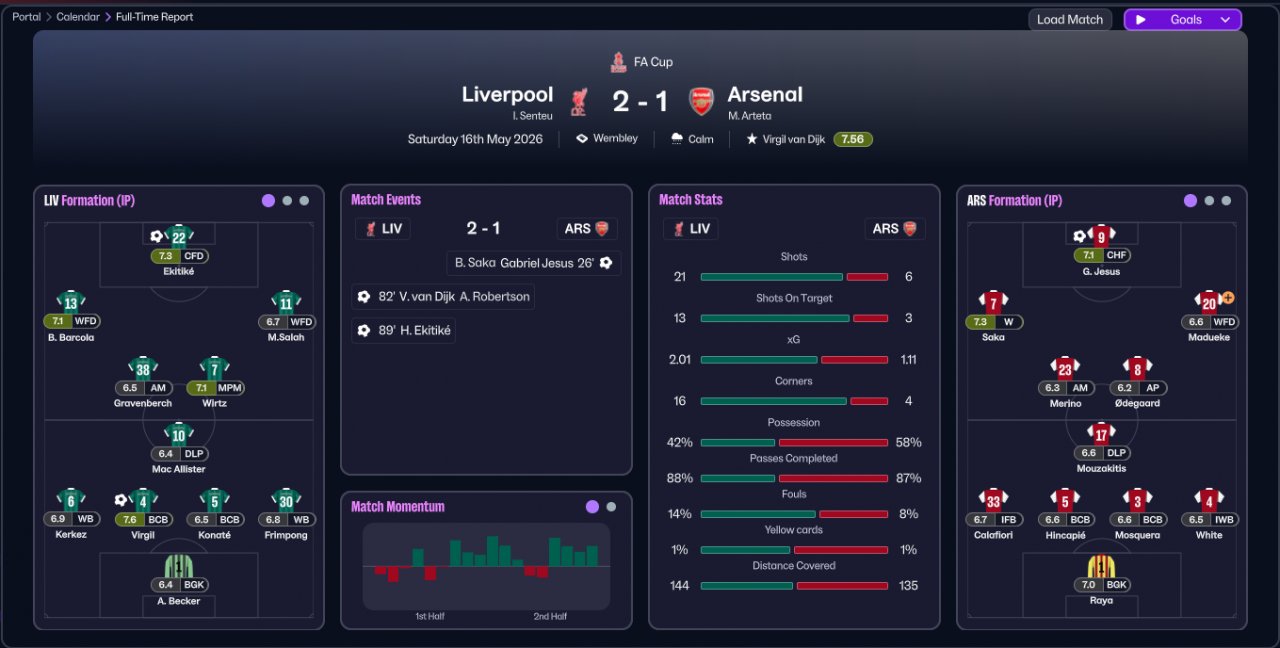Select first purple dot in LIV Formation panel
Image resolution: width=1280 pixels, height=648 pixels.
(268, 200)
